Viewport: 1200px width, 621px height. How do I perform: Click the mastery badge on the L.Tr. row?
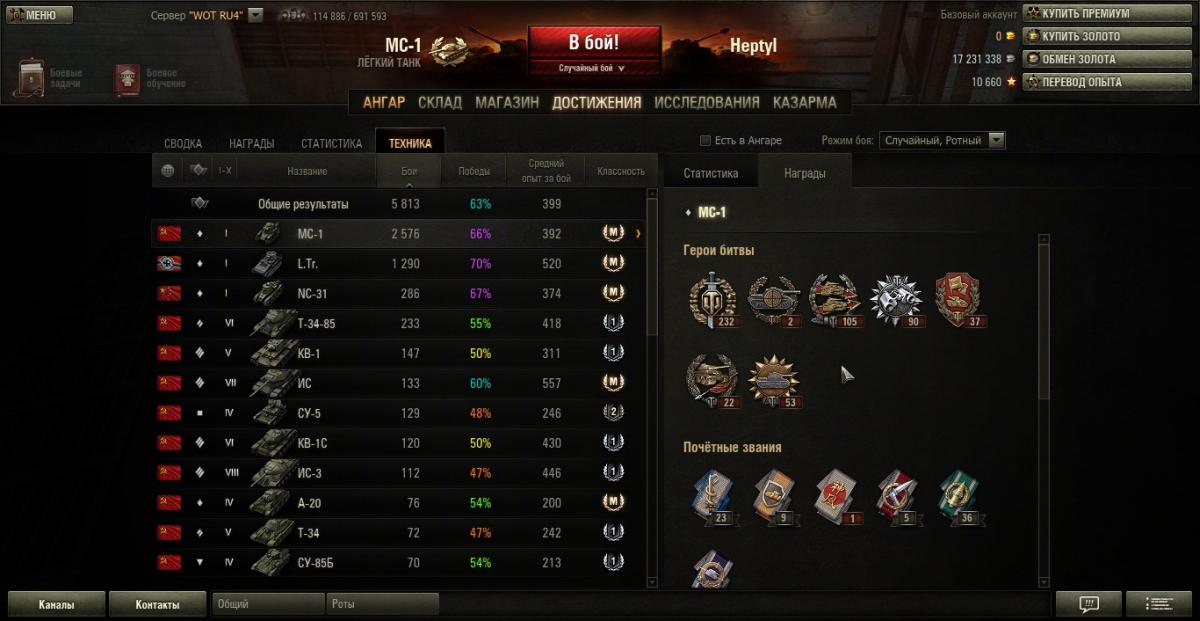point(613,263)
